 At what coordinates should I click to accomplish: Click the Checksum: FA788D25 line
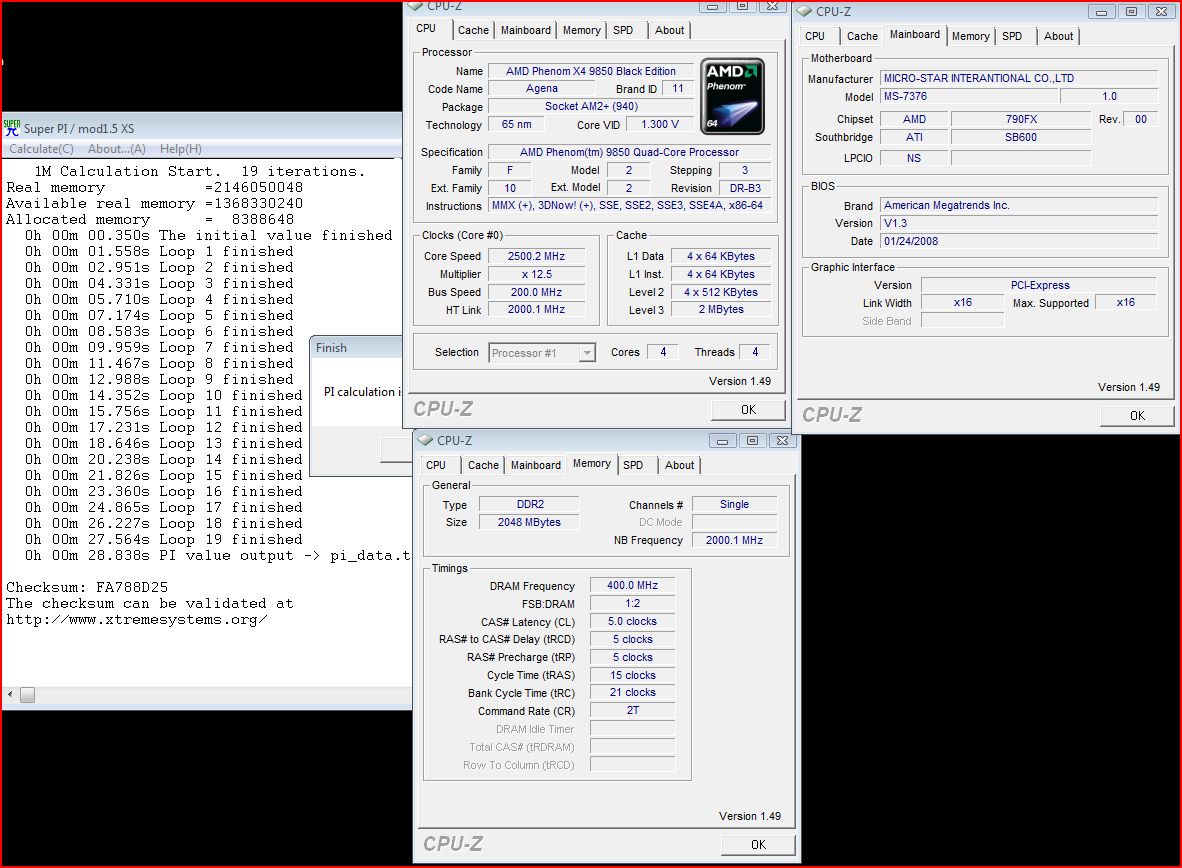(87, 587)
